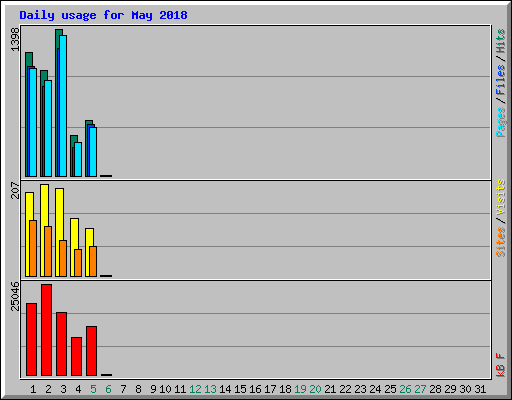The width and height of the screenshot is (512, 400).
Task: Click green day label 26 on the x-axis
Action: click(x=405, y=389)
